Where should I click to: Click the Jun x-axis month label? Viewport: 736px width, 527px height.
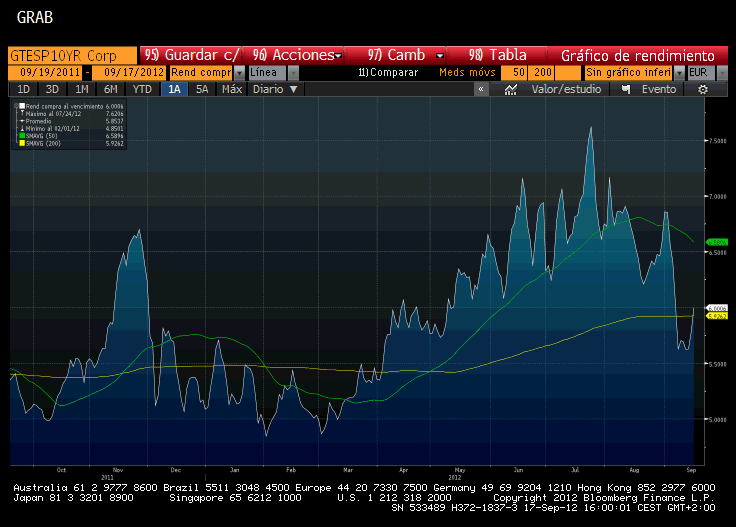(518, 470)
